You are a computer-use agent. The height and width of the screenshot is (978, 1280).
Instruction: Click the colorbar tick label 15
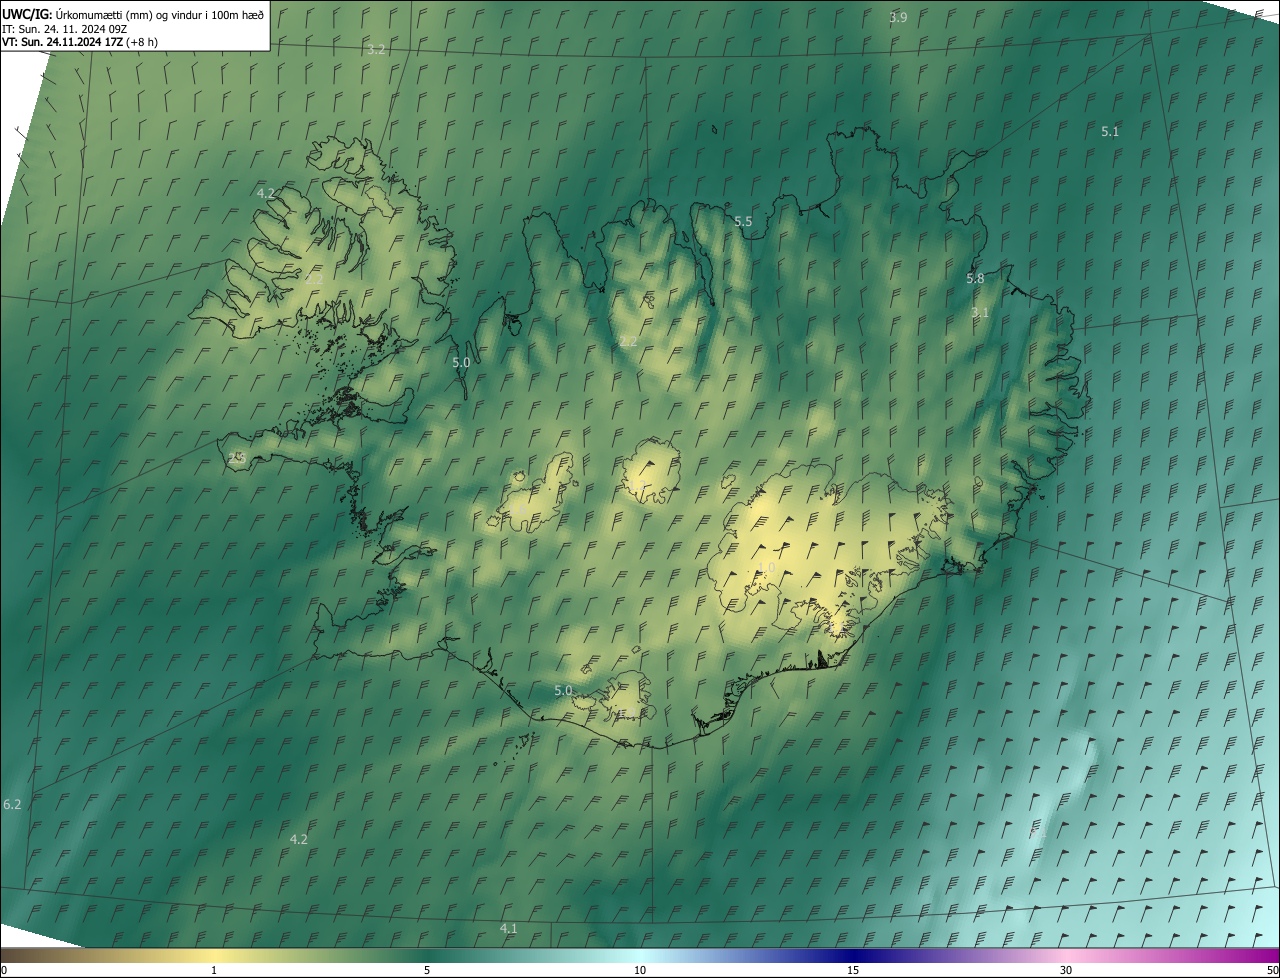[853, 970]
